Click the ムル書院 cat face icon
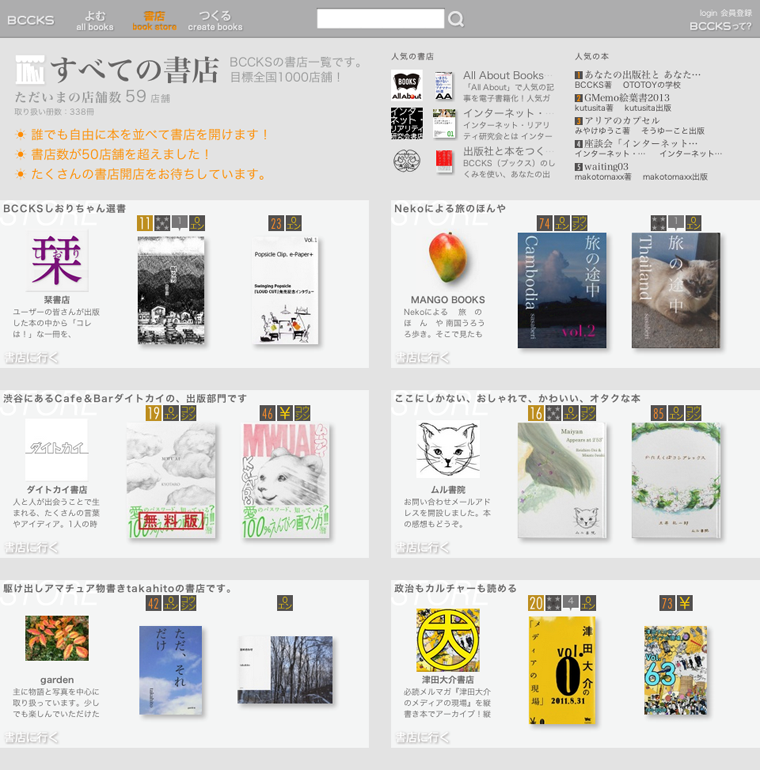 447,450
